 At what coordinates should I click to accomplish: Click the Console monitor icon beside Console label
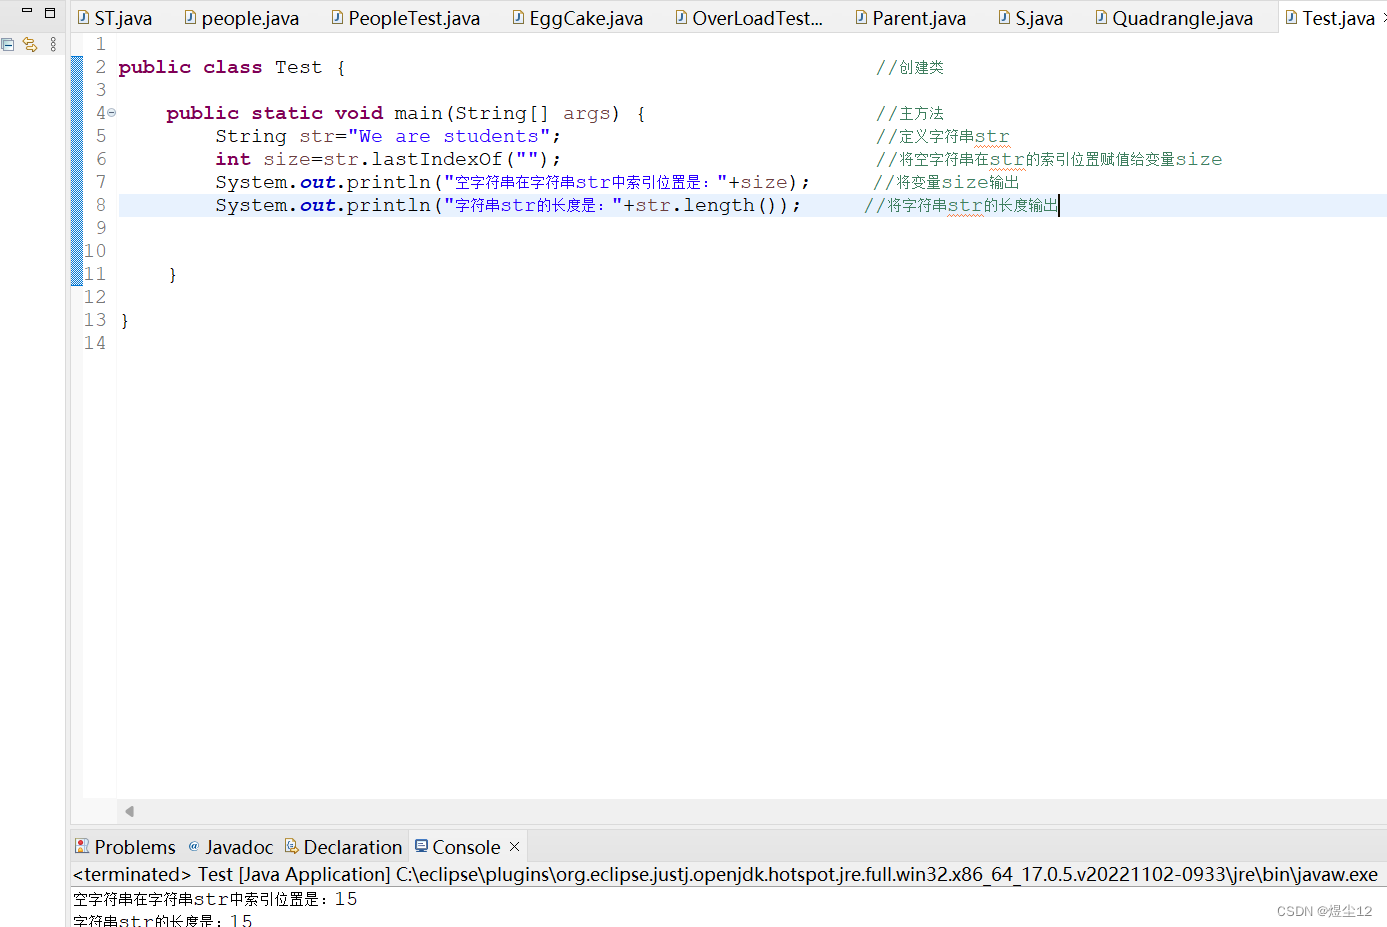[423, 847]
